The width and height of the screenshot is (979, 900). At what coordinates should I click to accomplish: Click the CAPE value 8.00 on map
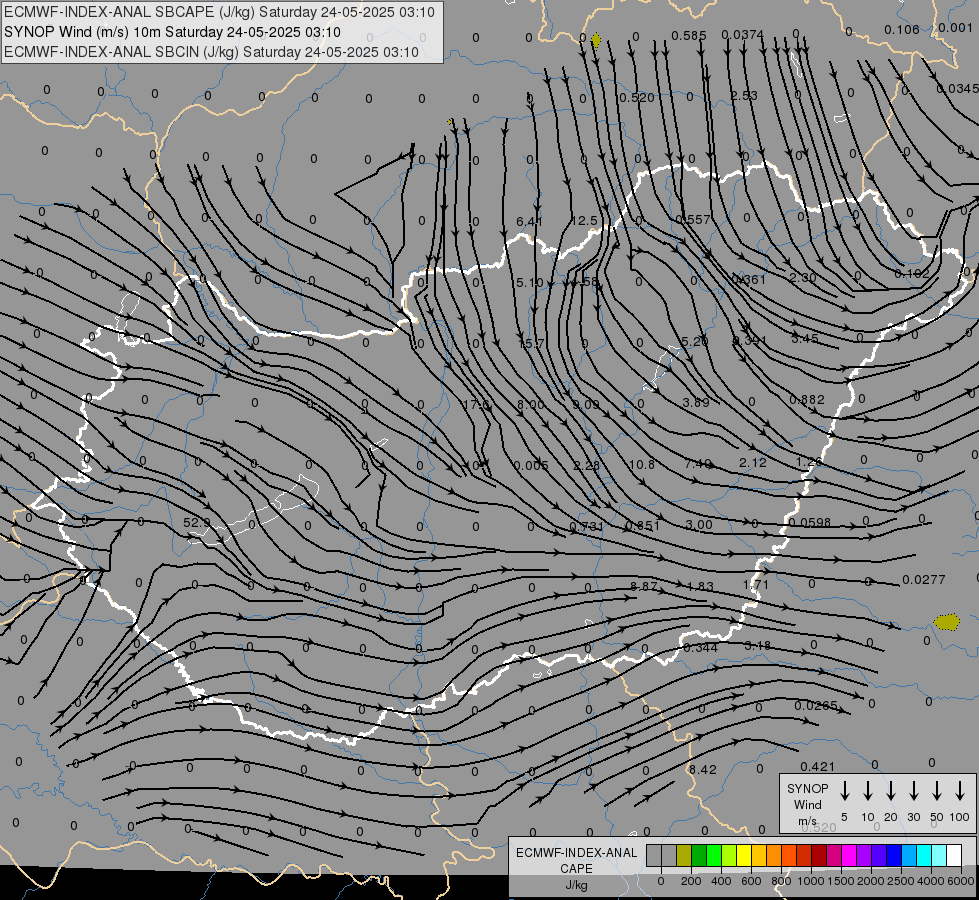531,405
